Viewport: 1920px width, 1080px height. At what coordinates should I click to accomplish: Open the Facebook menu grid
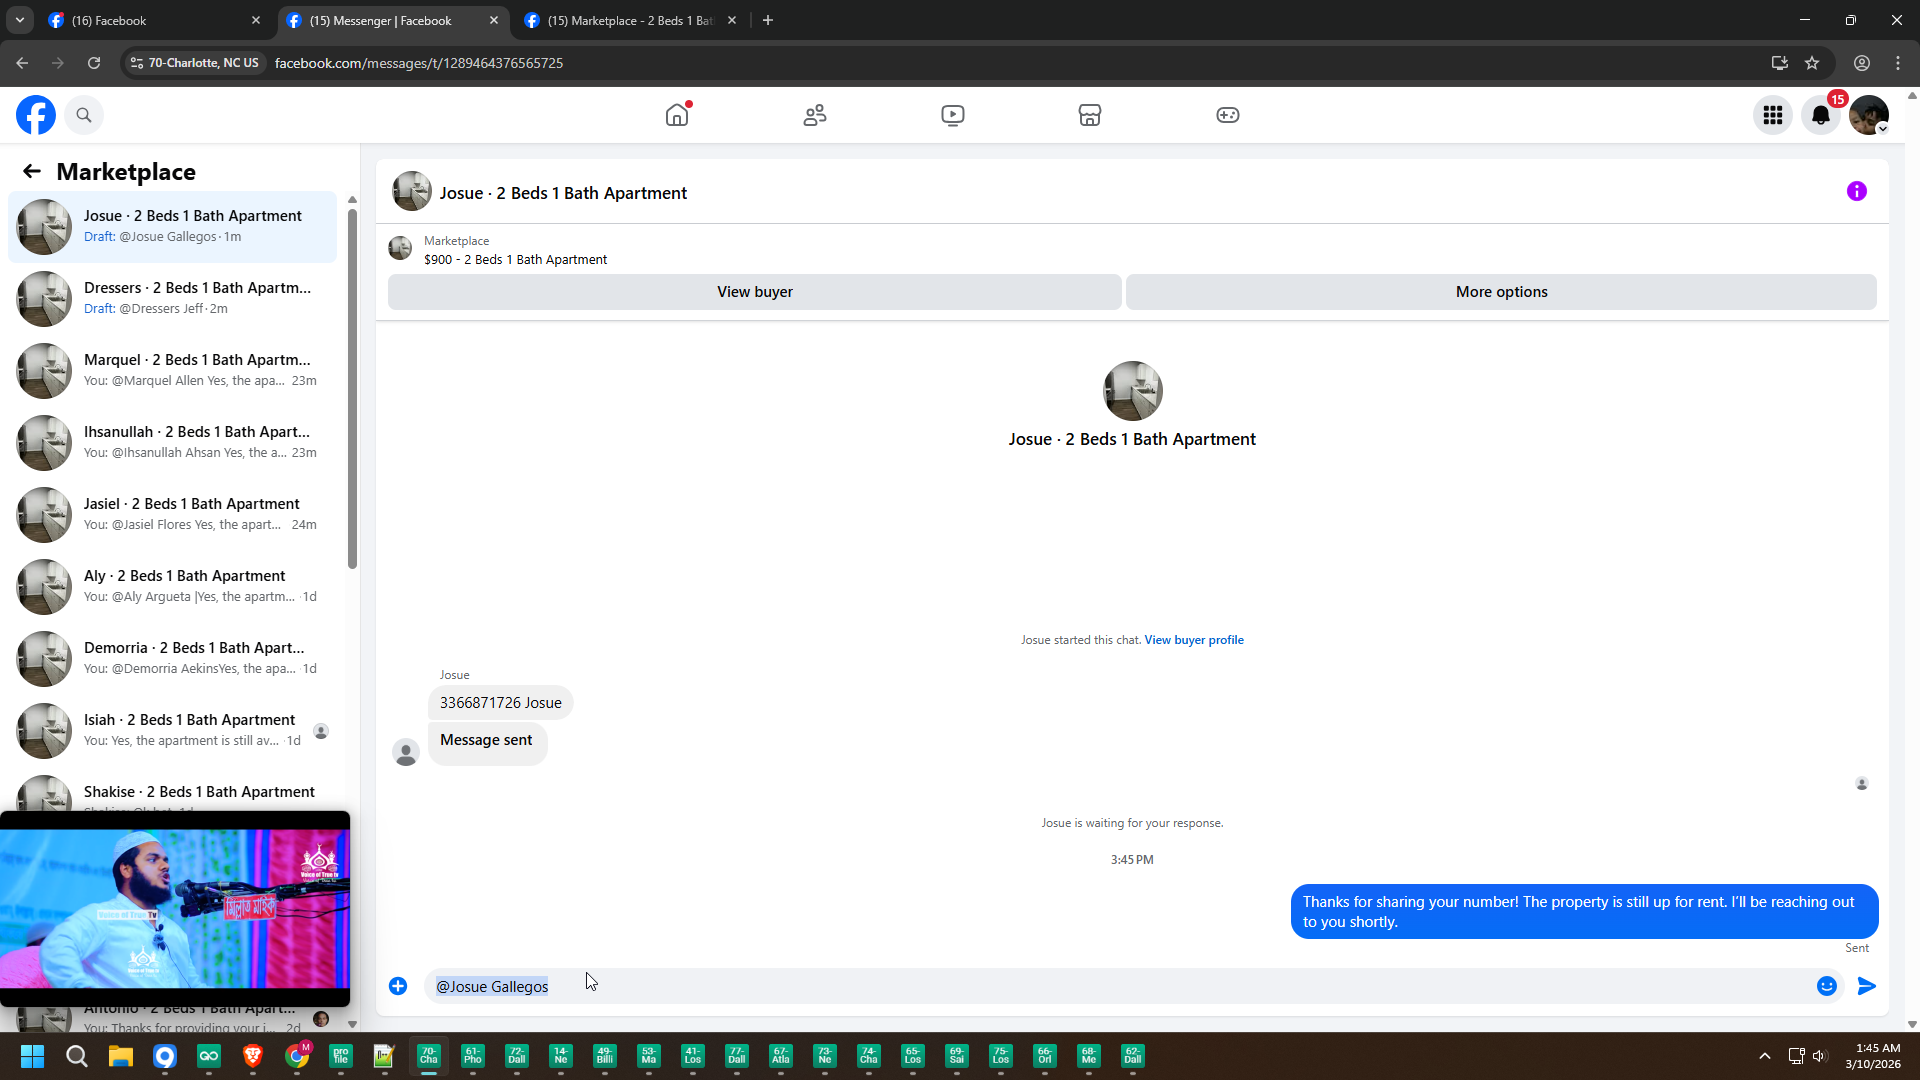pos(1773,115)
